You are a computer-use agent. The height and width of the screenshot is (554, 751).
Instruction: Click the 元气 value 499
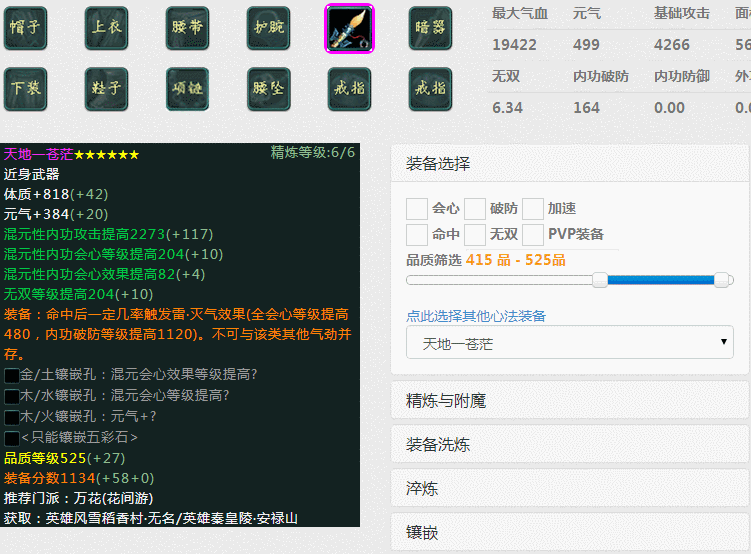tap(586, 45)
